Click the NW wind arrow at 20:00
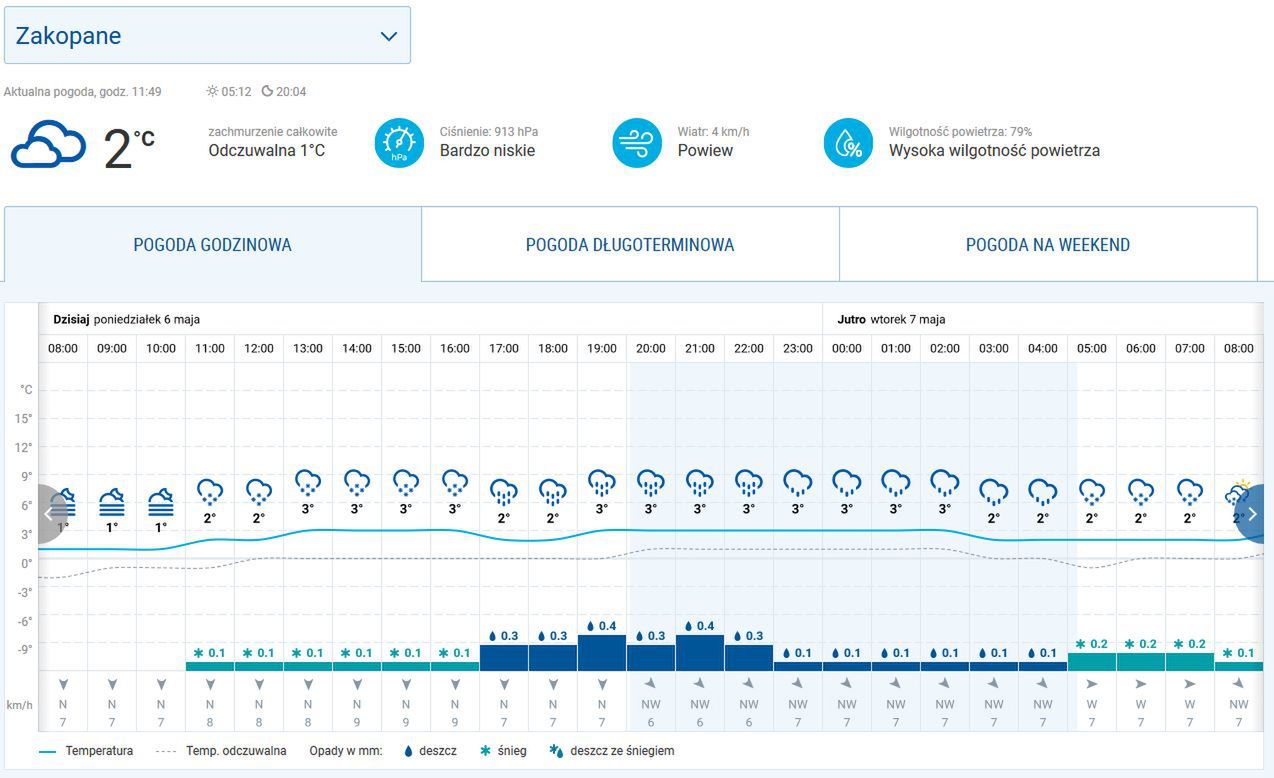The height and width of the screenshot is (778, 1274). (x=651, y=684)
